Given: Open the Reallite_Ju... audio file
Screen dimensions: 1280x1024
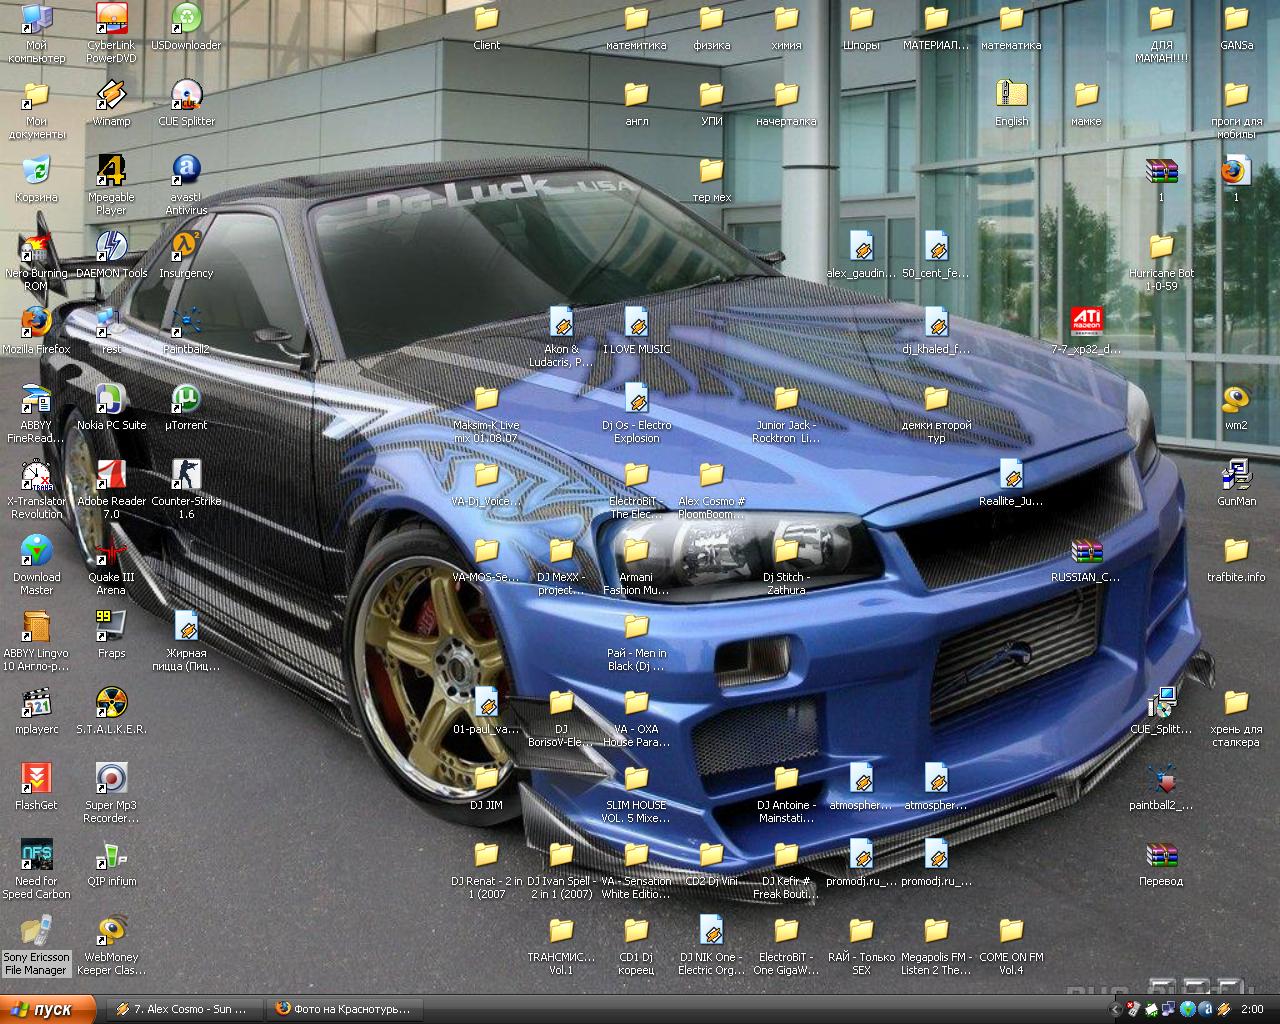Looking at the screenshot, I should (x=1011, y=483).
